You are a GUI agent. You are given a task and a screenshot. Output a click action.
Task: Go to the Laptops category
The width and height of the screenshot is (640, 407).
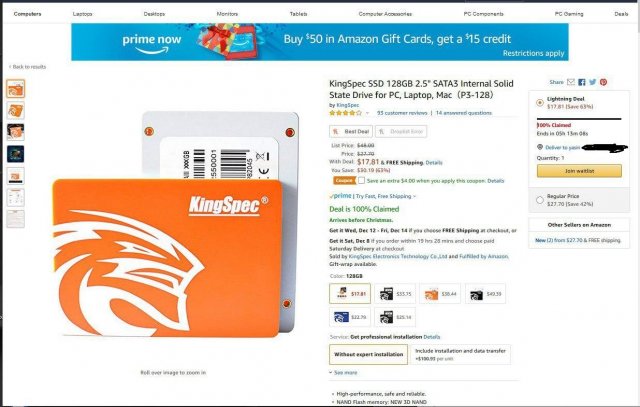[x=82, y=14]
